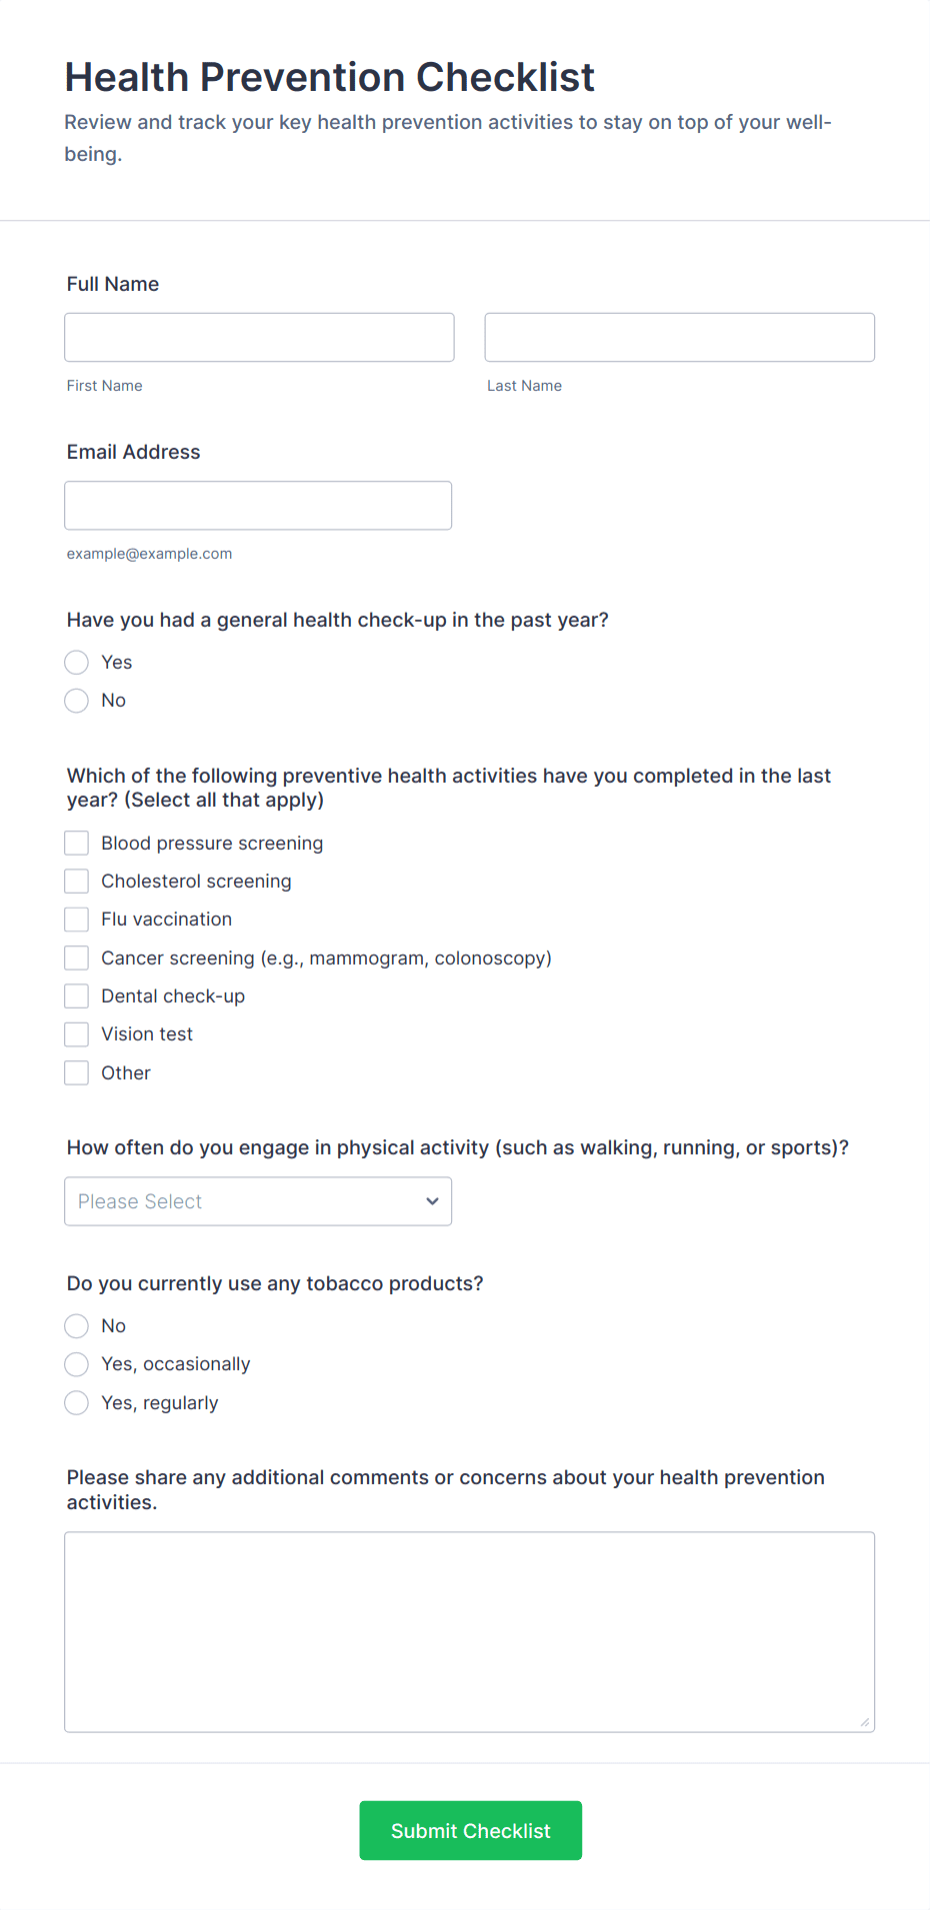Check the Vision test checkbox
930x1910 pixels.
[76, 1033]
